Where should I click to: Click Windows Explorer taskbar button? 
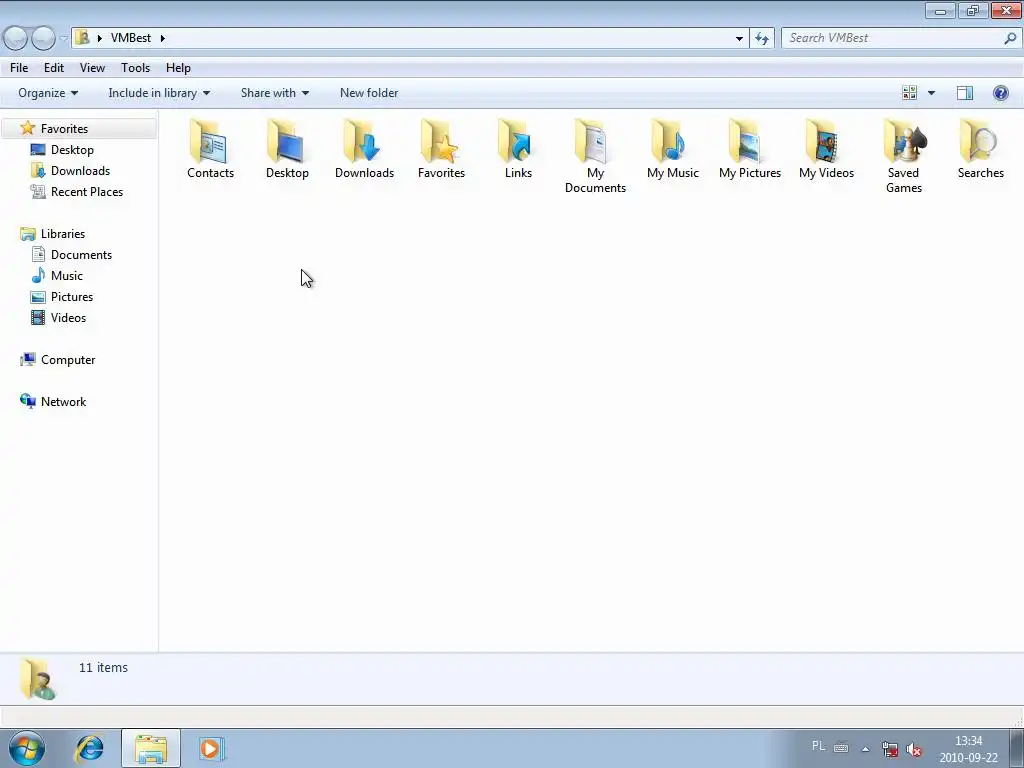coord(151,748)
